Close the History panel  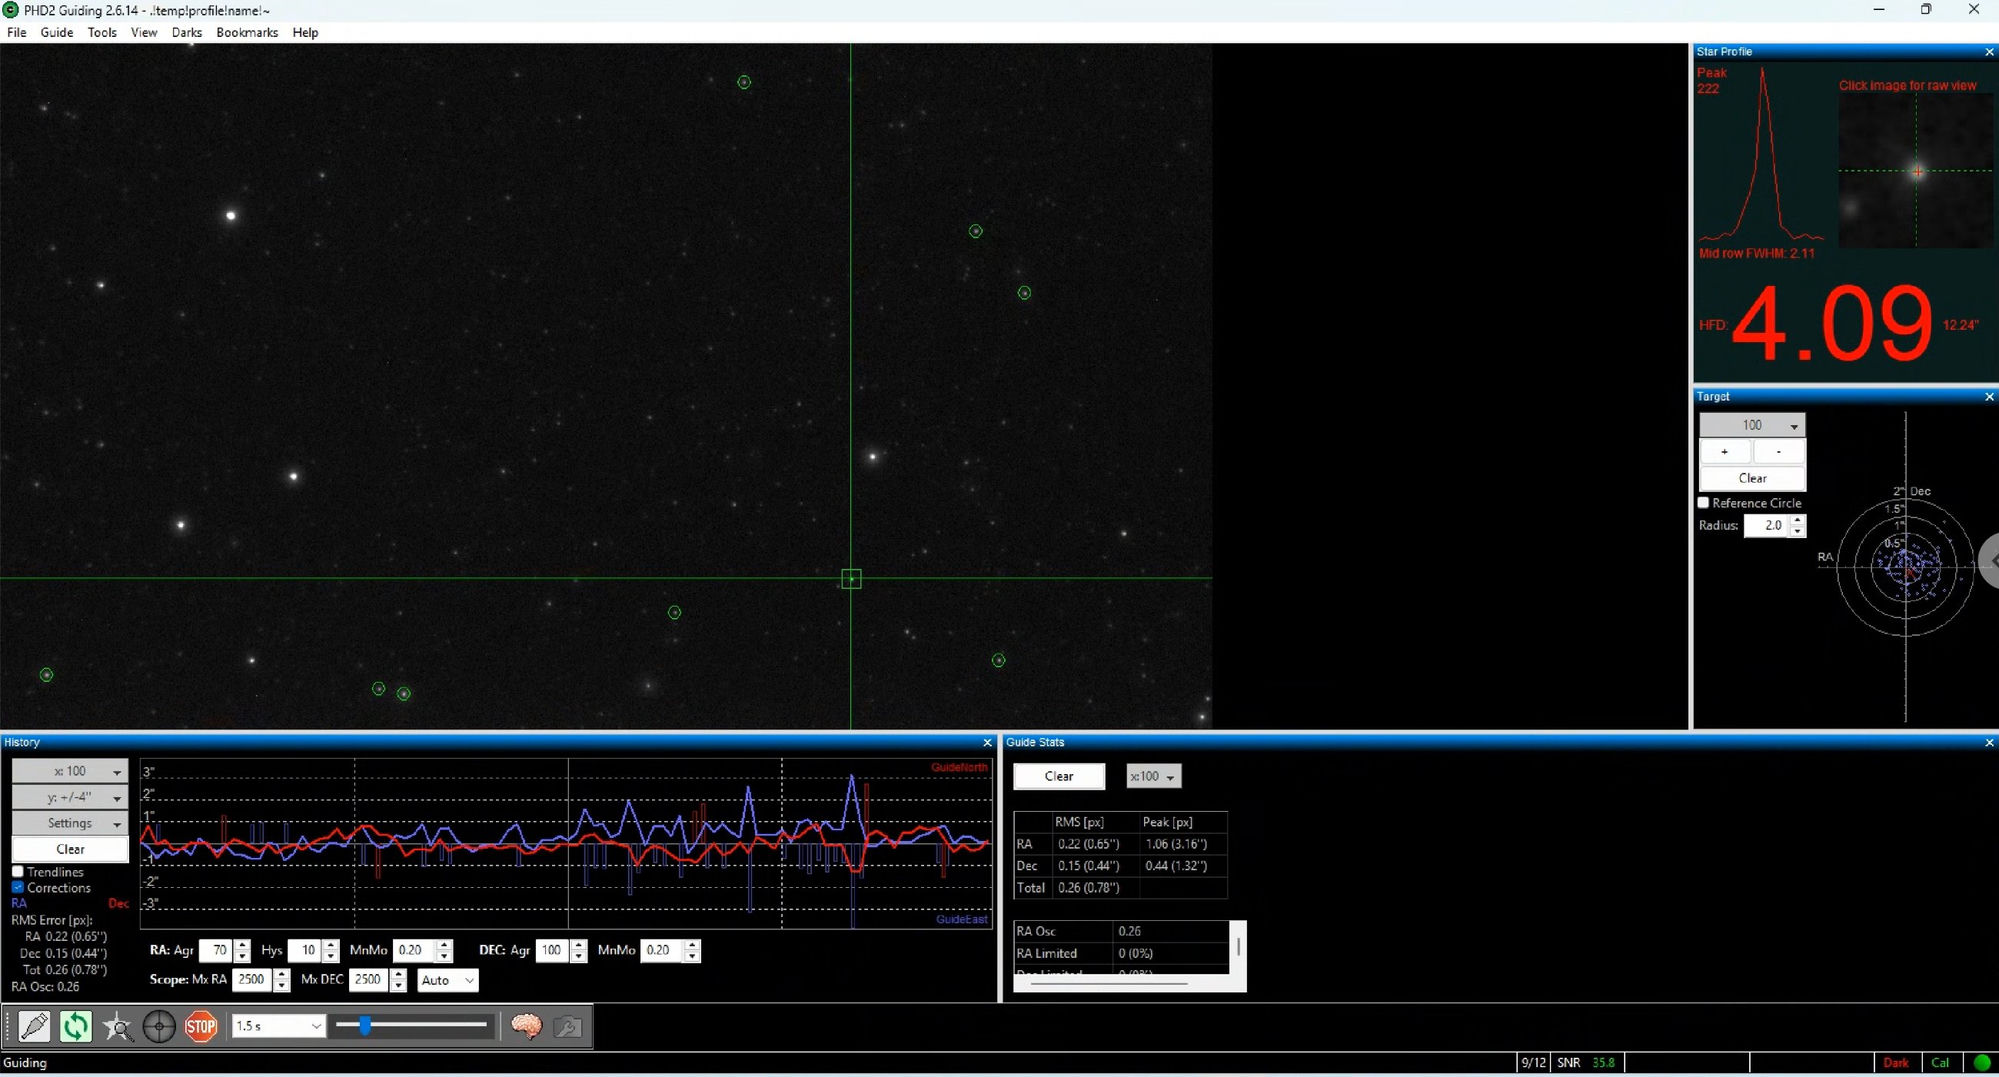[x=987, y=742]
